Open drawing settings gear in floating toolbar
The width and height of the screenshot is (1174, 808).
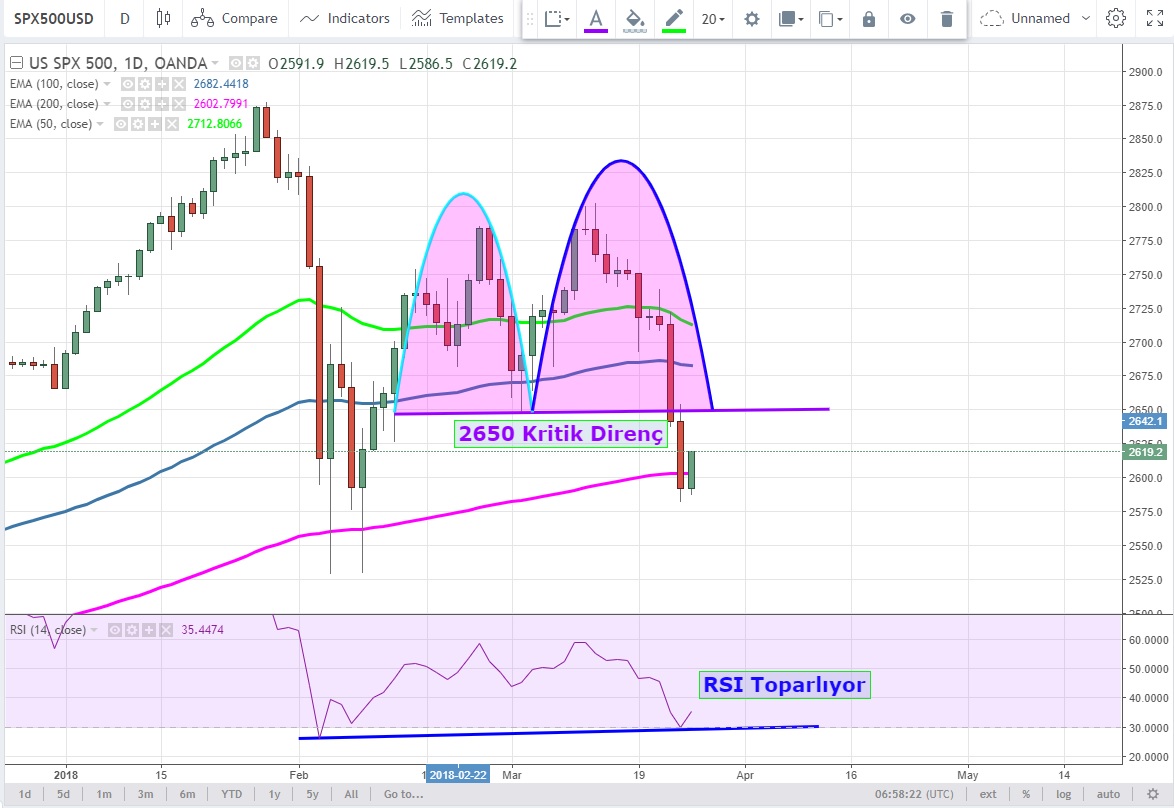pyautogui.click(x=752, y=18)
